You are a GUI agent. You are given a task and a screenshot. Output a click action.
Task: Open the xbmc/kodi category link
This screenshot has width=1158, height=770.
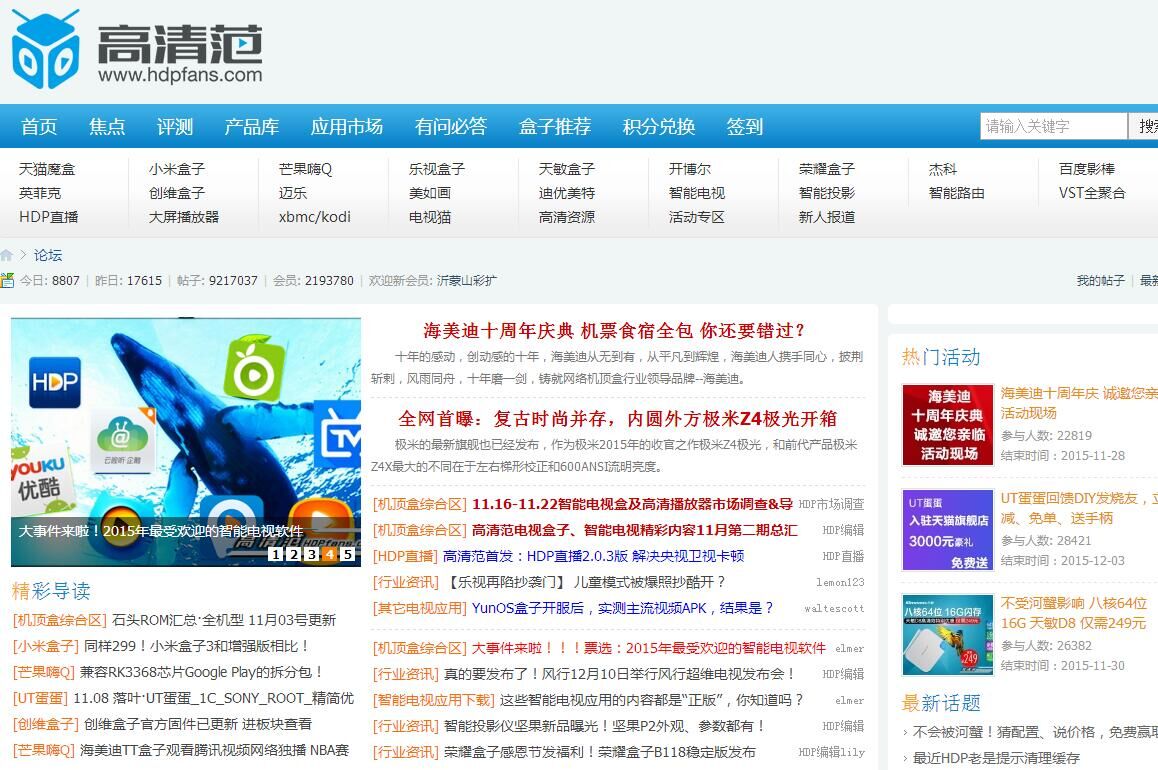point(315,217)
